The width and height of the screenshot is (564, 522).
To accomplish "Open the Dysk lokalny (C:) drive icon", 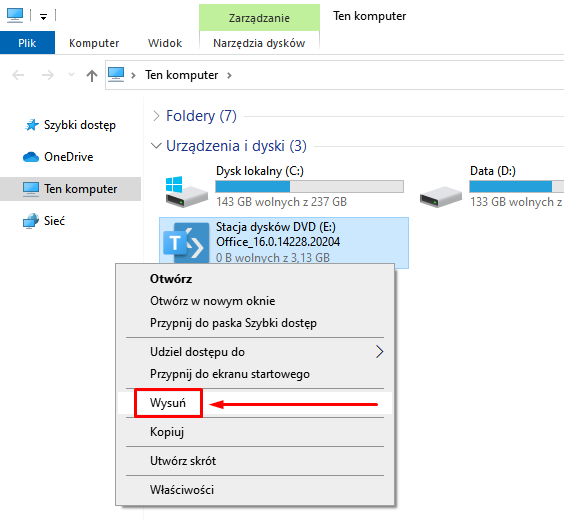I will tap(186, 191).
